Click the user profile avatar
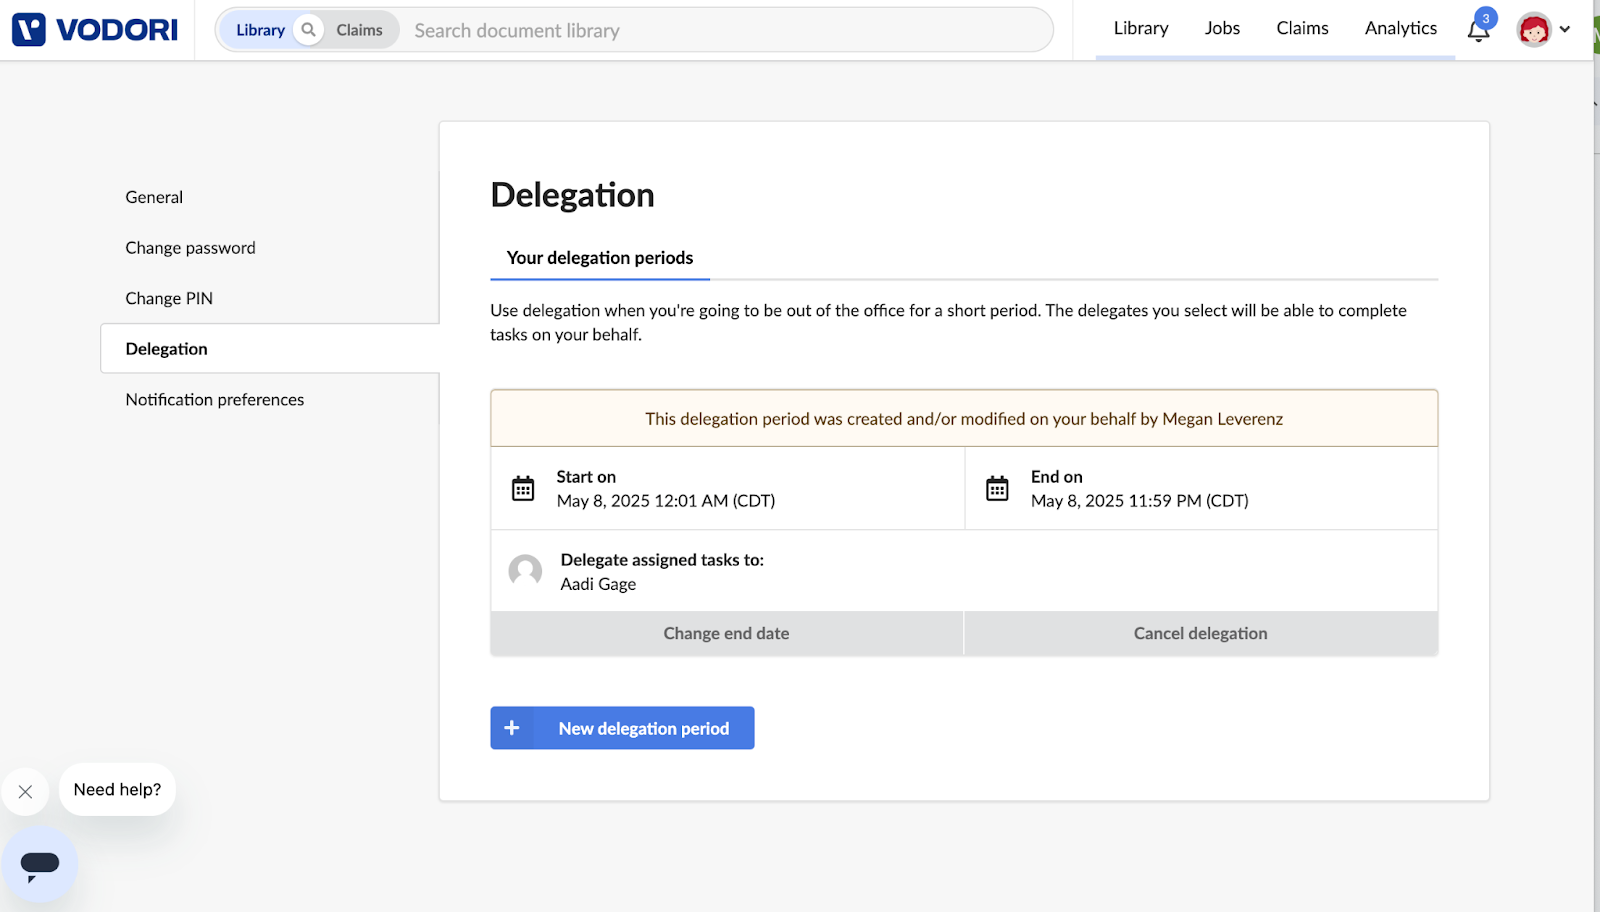Viewport: 1600px width, 912px height. point(1533,30)
